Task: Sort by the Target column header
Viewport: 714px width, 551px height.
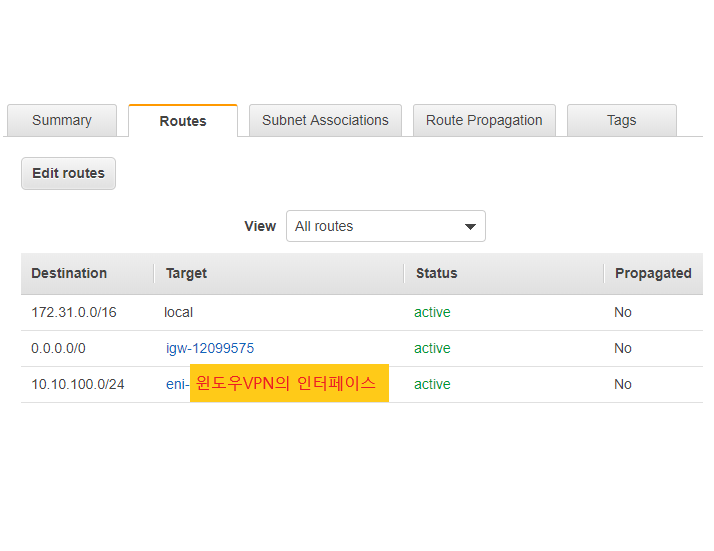Action: pyautogui.click(x=186, y=273)
